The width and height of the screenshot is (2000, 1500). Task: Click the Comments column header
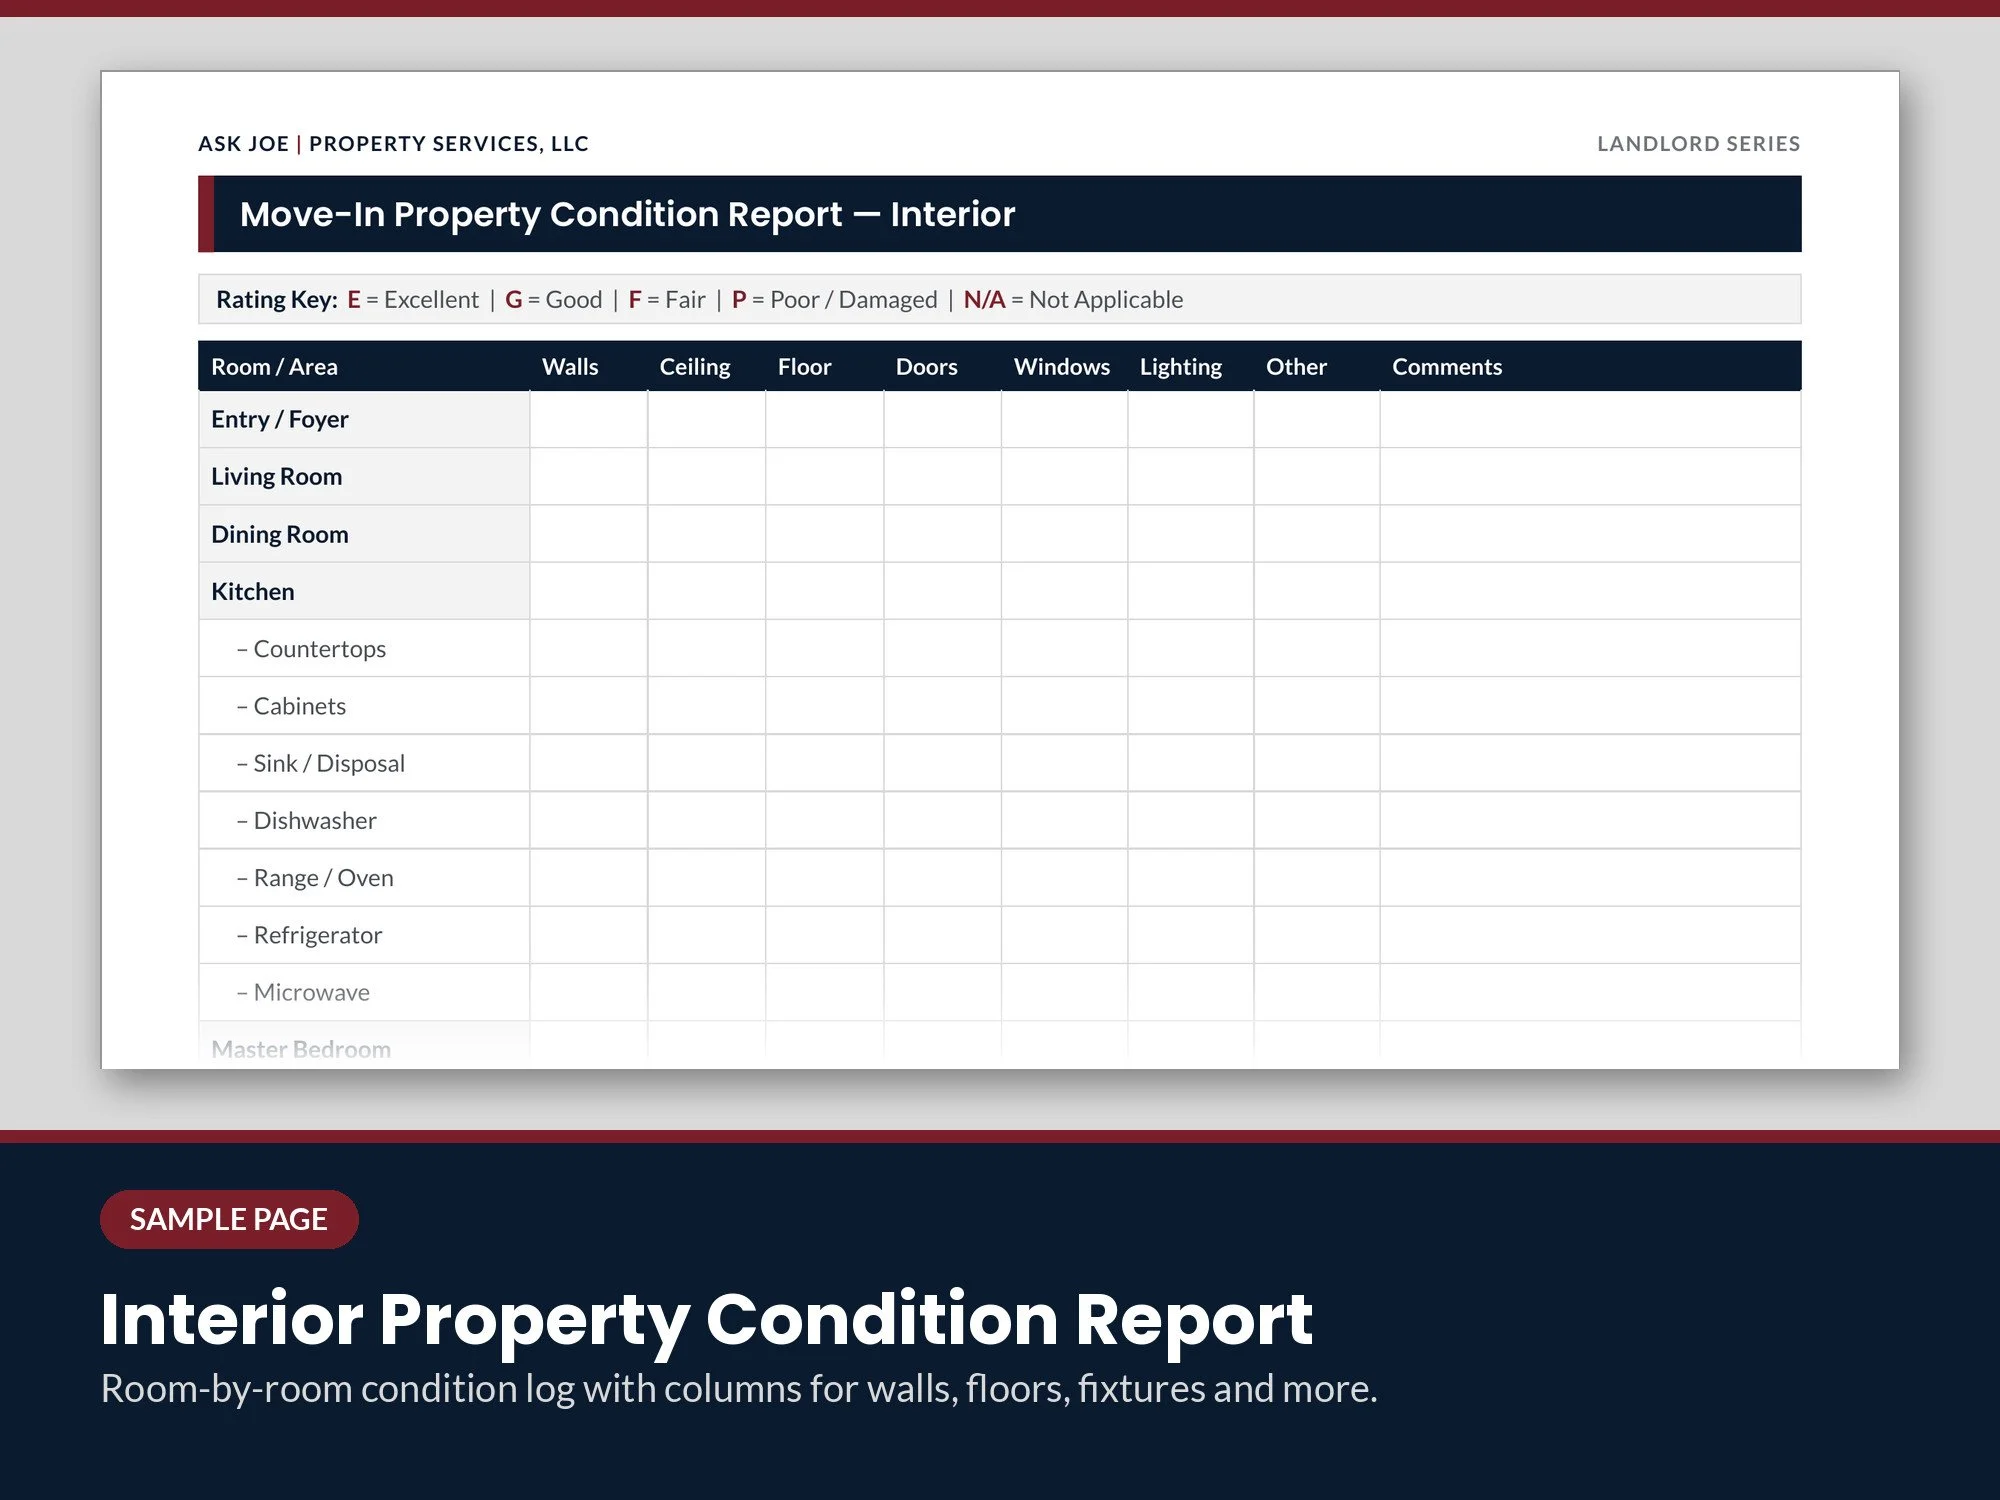[x=1447, y=366]
